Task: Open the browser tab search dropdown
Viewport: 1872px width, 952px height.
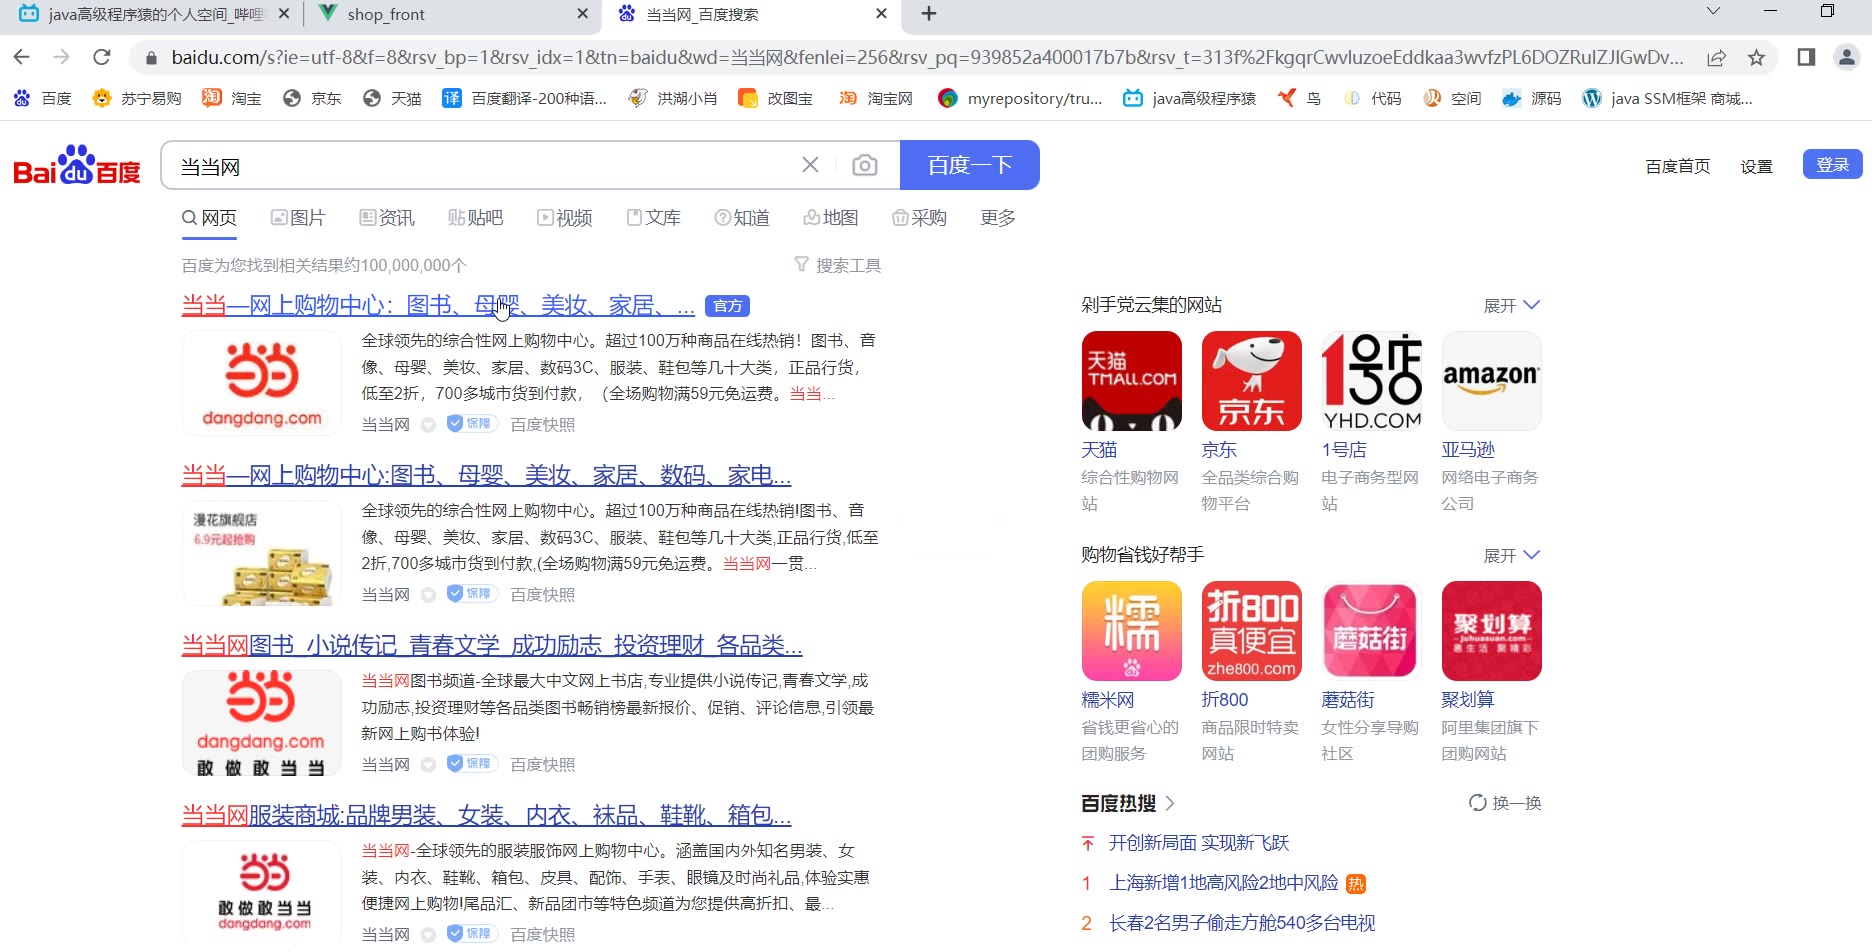Action: (x=1713, y=12)
